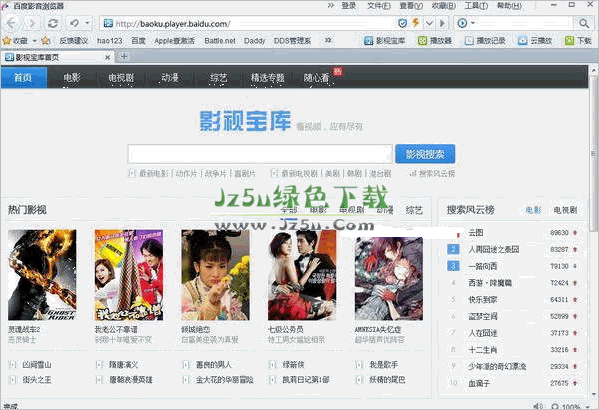This screenshot has height=410, width=599.
Task: Select the 随心看 navigation tab
Action: [x=316, y=78]
